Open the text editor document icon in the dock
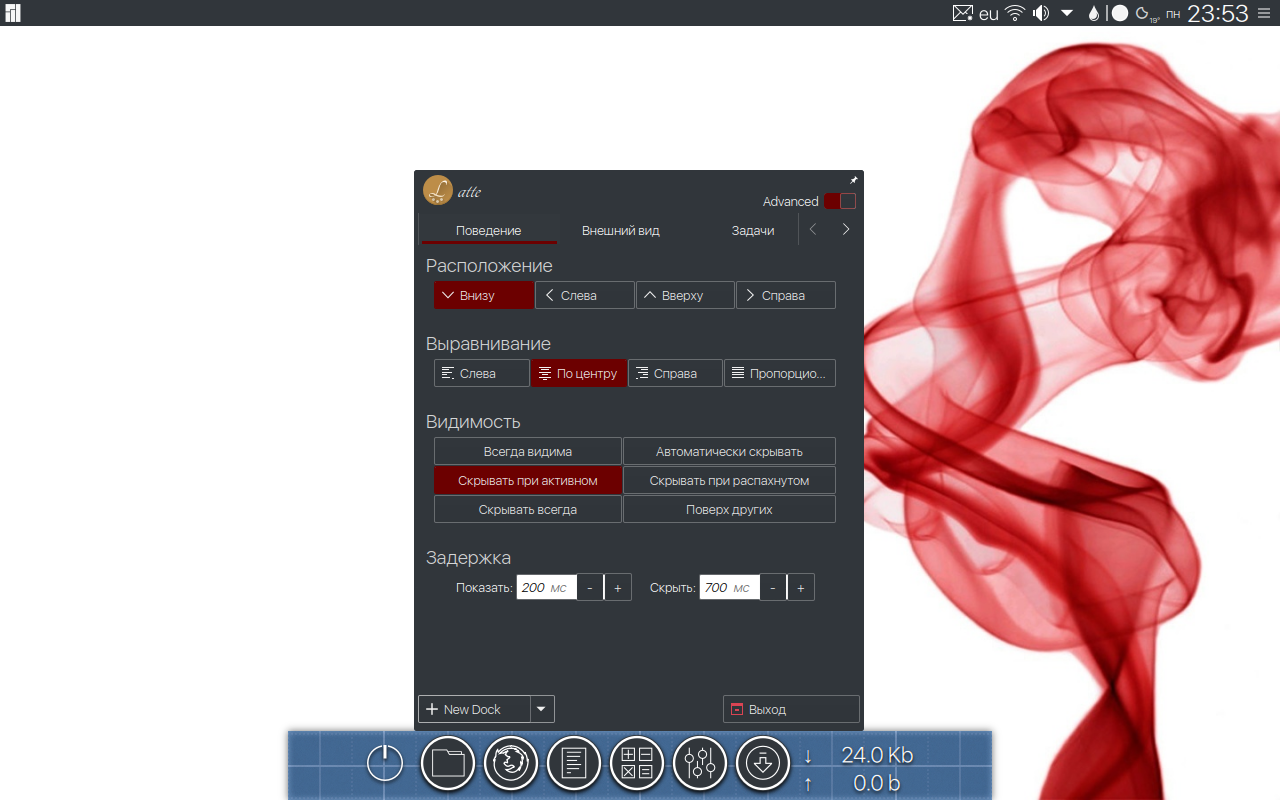 pos(574,764)
